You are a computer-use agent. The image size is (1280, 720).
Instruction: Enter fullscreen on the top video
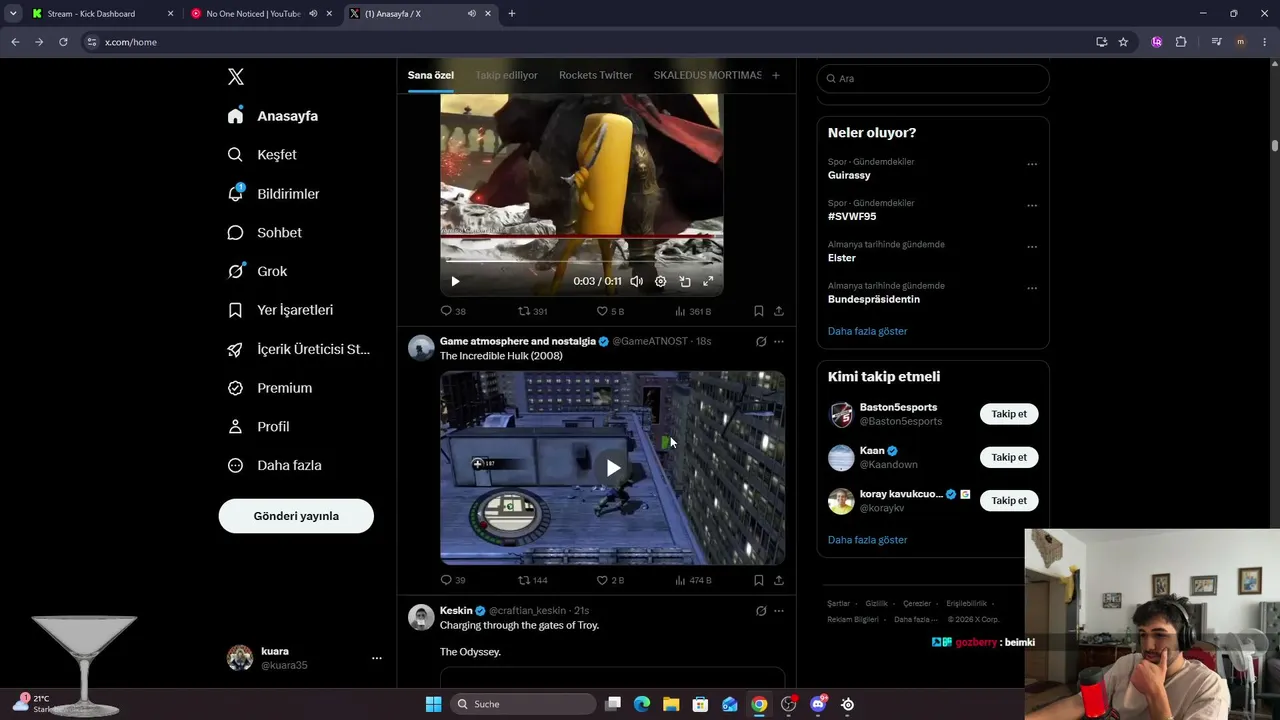coord(708,281)
